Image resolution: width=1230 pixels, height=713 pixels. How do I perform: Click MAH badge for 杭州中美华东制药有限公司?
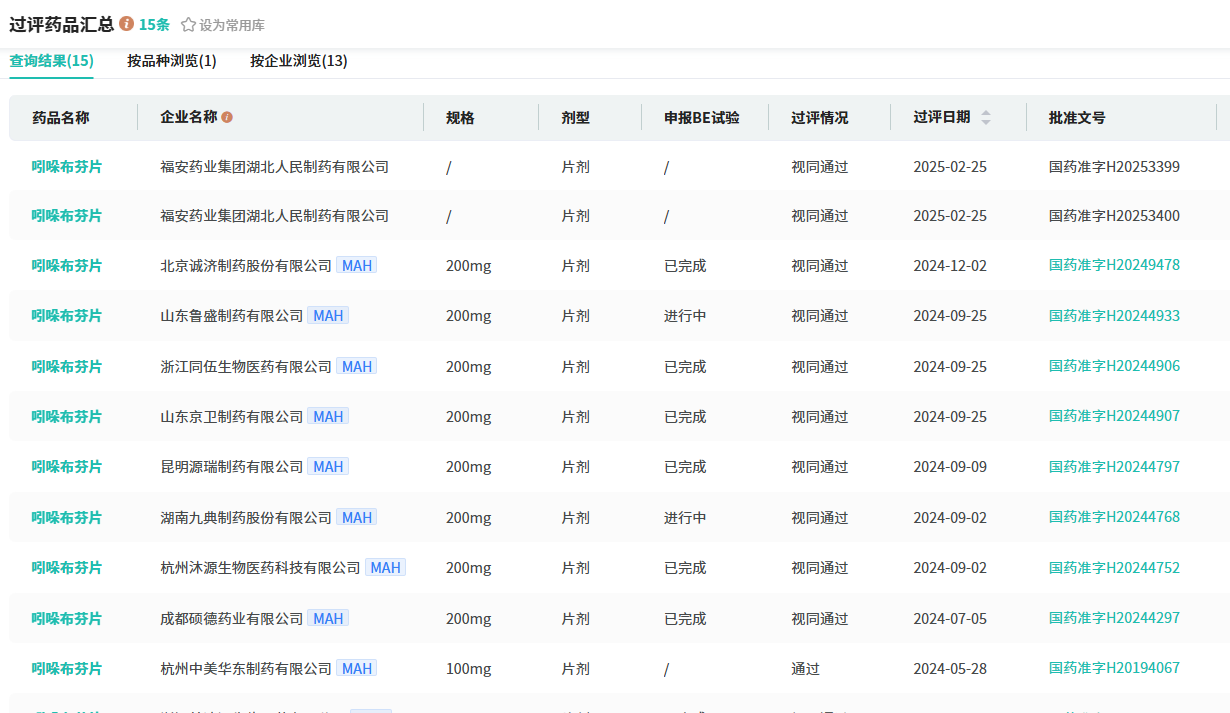click(x=357, y=669)
